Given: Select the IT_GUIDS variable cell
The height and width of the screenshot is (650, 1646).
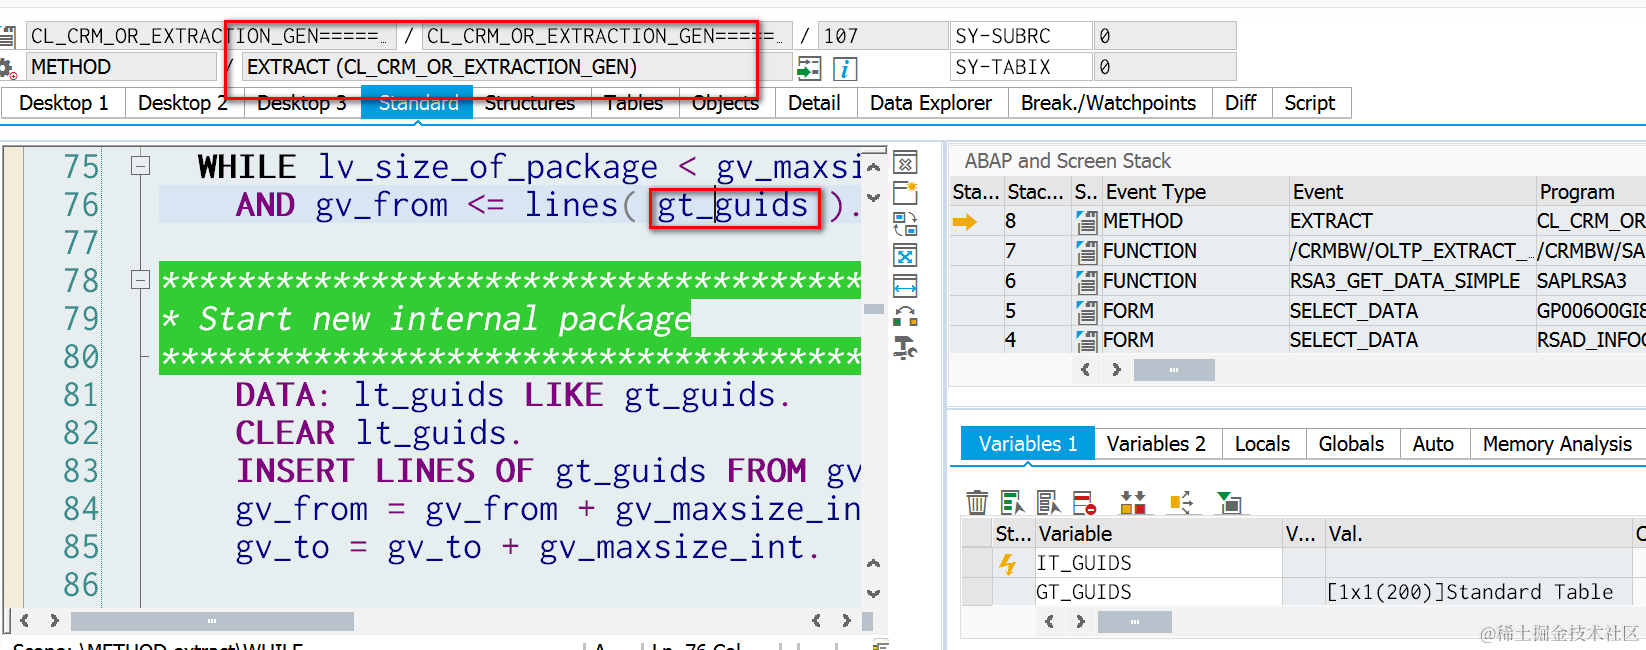Looking at the screenshot, I should (x=1158, y=563).
